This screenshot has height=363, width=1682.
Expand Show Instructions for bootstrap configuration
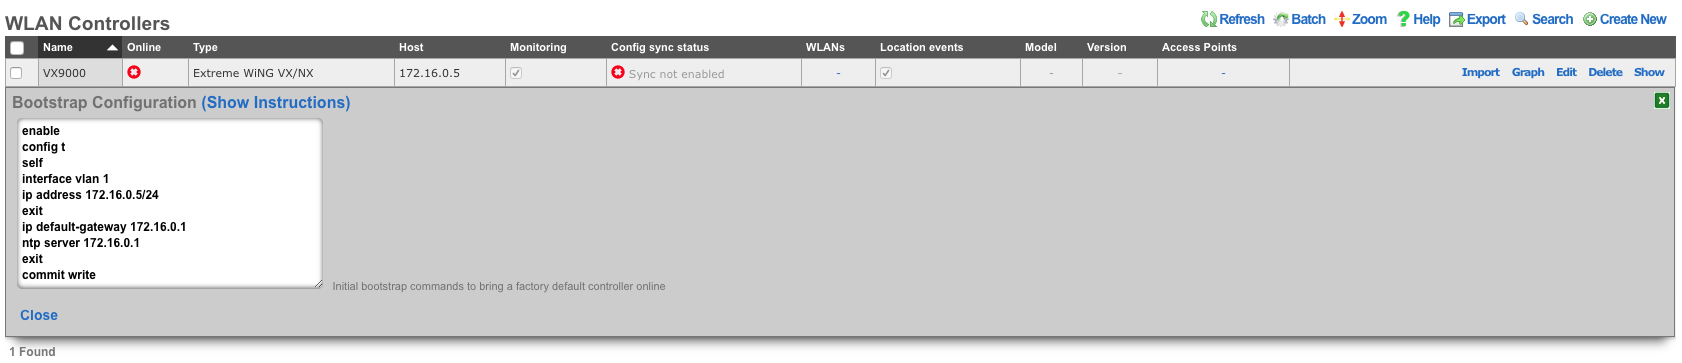[x=276, y=103]
